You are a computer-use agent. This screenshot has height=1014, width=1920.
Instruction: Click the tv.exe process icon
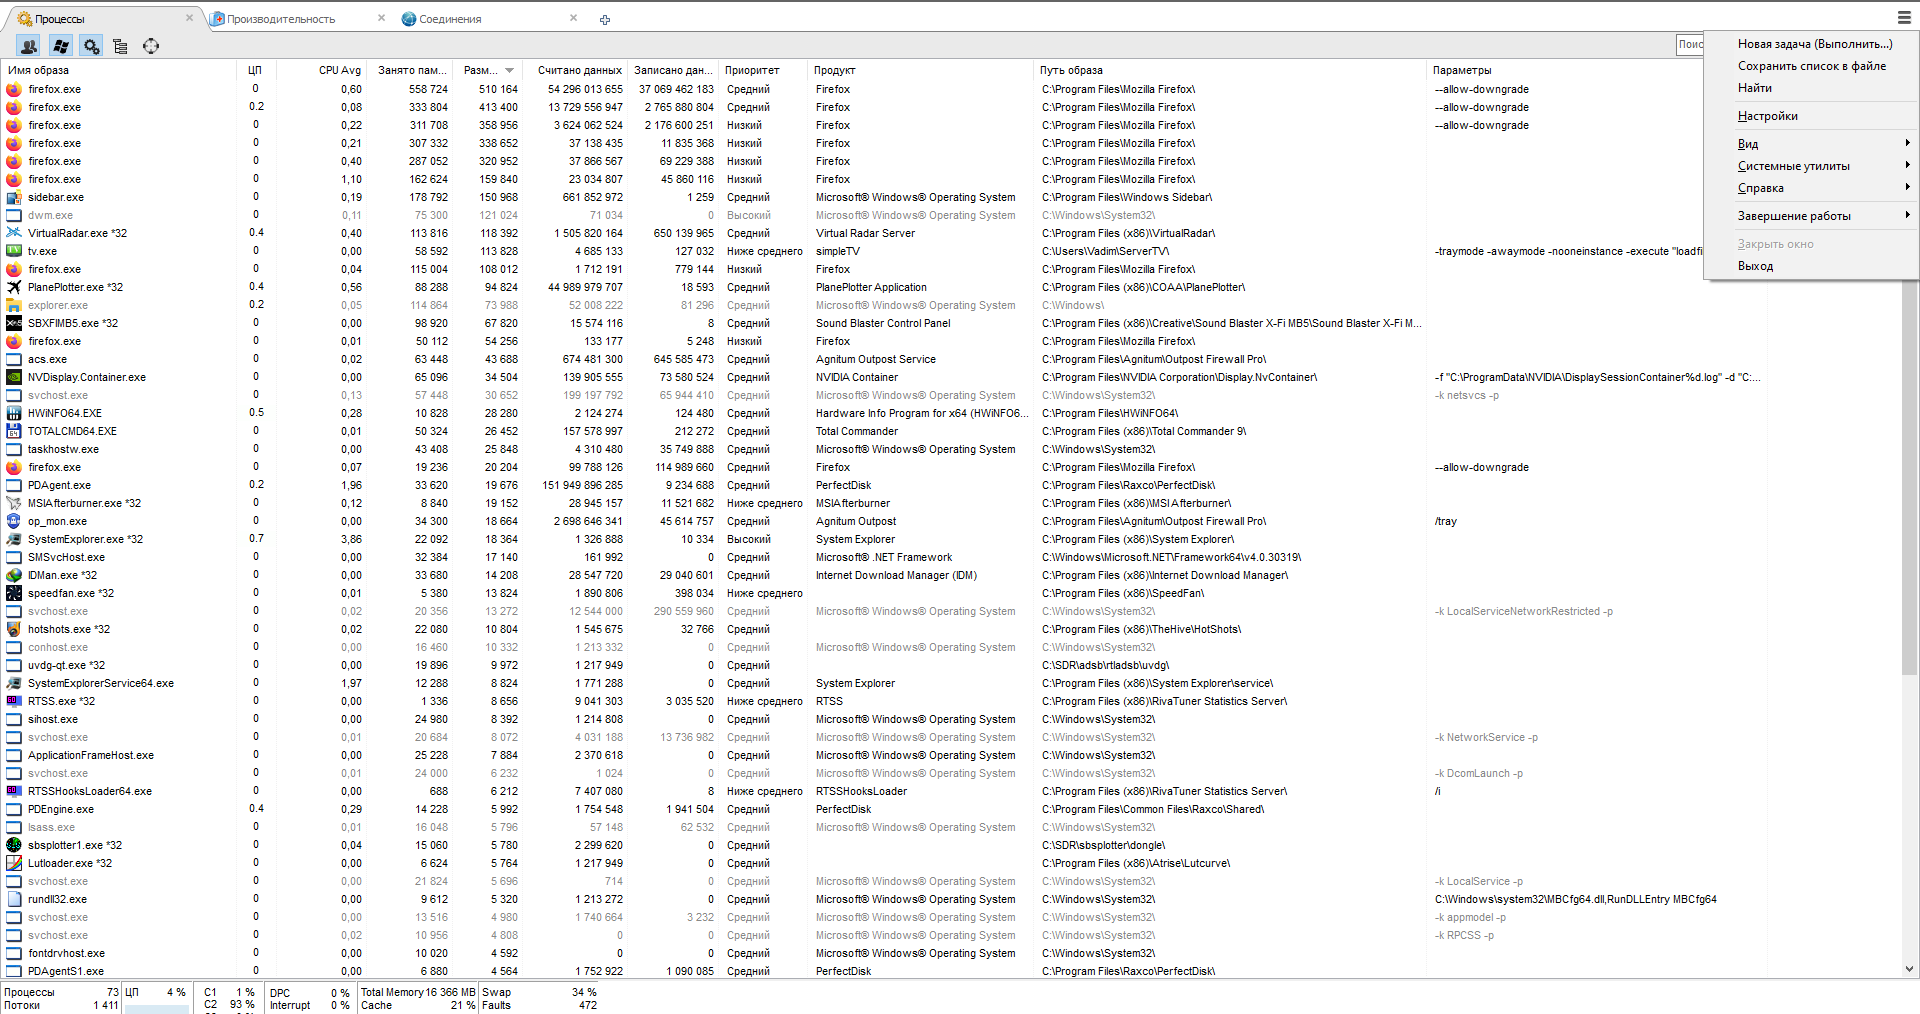[x=14, y=251]
